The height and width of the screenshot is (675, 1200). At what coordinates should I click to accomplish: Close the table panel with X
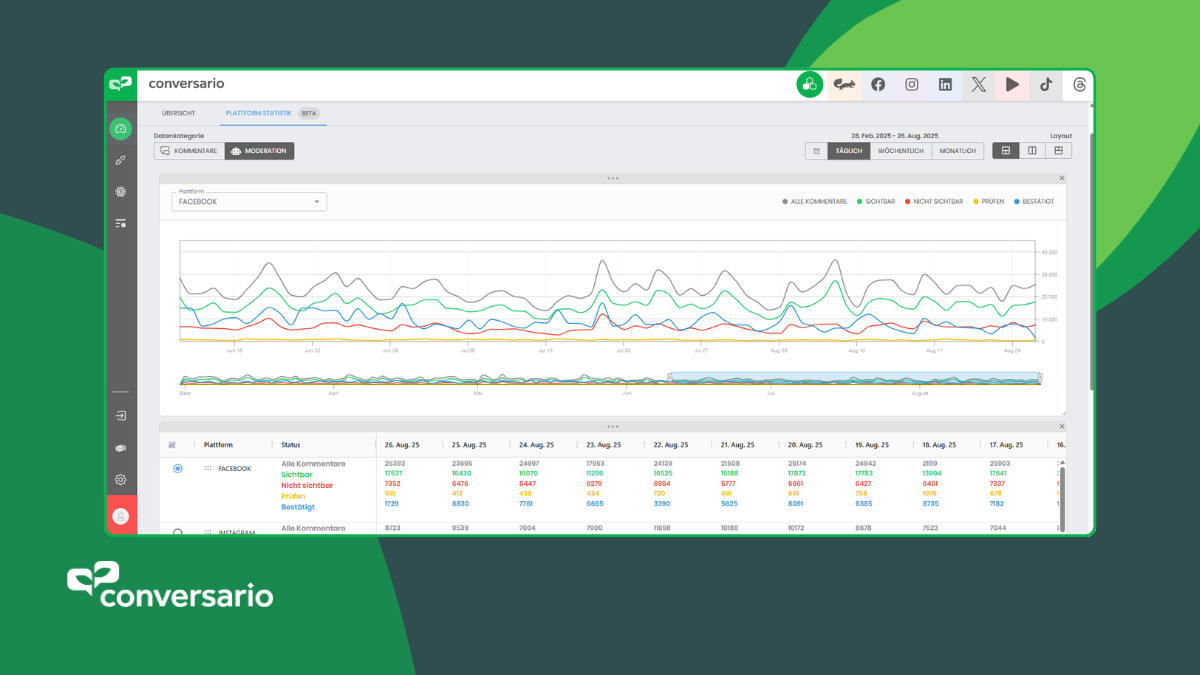tap(1062, 426)
